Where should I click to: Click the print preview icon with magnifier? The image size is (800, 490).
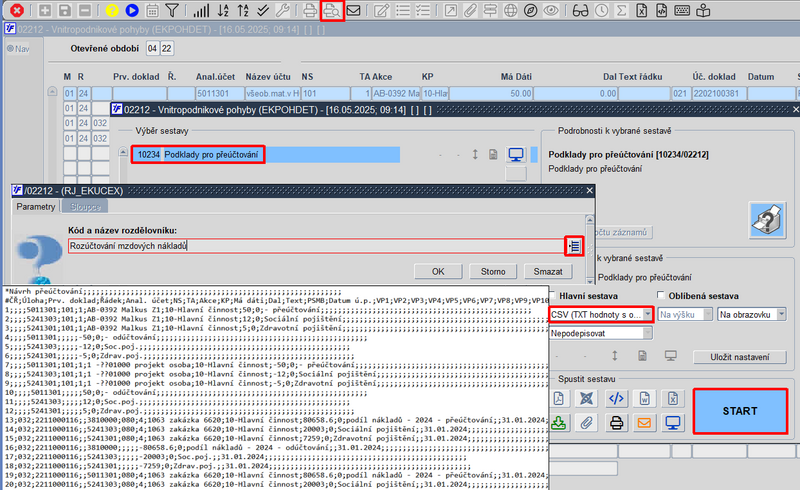pos(332,10)
